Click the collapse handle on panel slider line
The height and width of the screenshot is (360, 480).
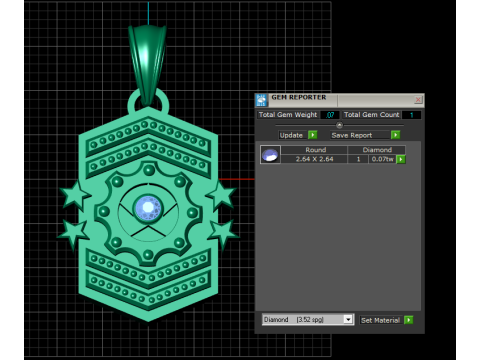(339, 125)
